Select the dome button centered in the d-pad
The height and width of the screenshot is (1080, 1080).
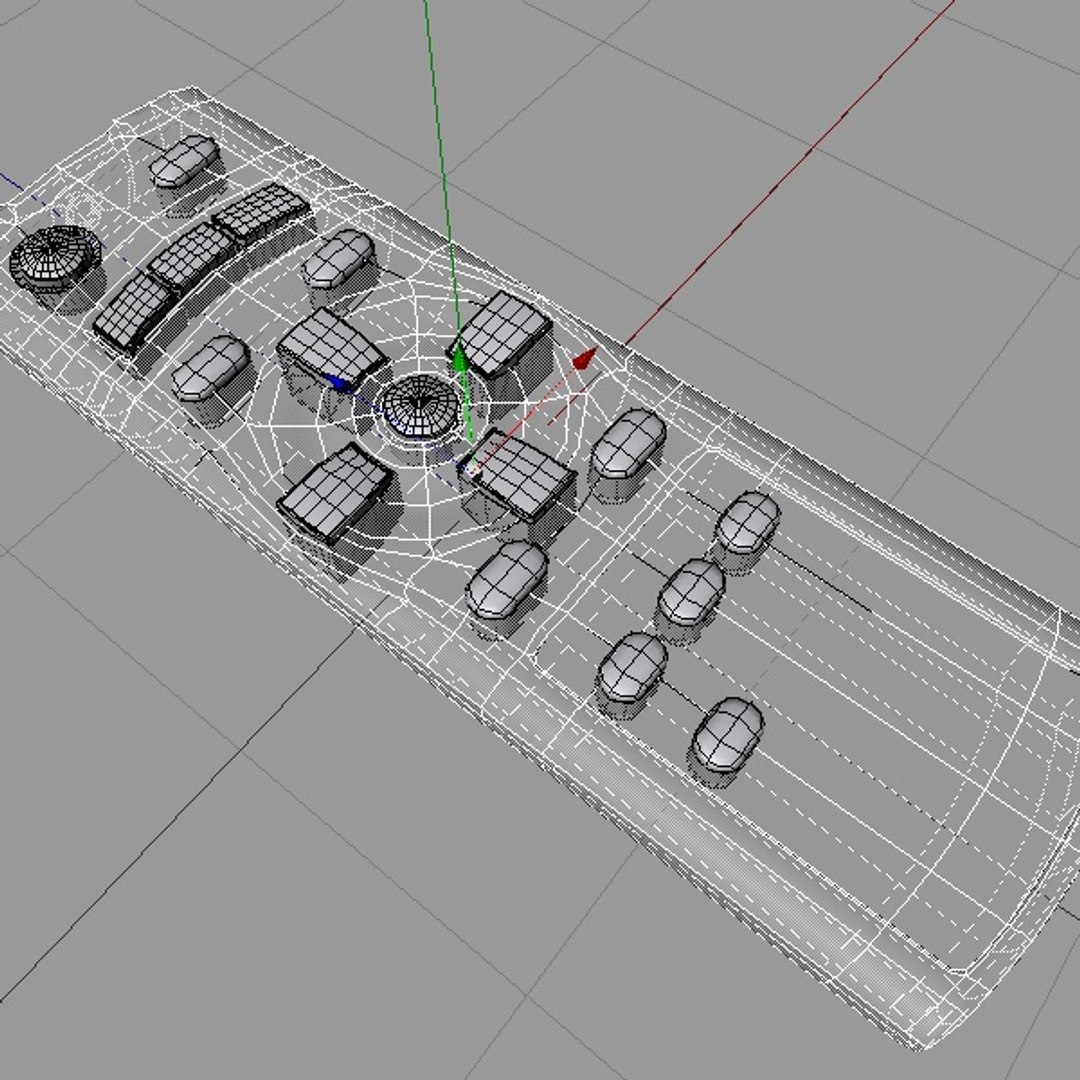point(420,405)
